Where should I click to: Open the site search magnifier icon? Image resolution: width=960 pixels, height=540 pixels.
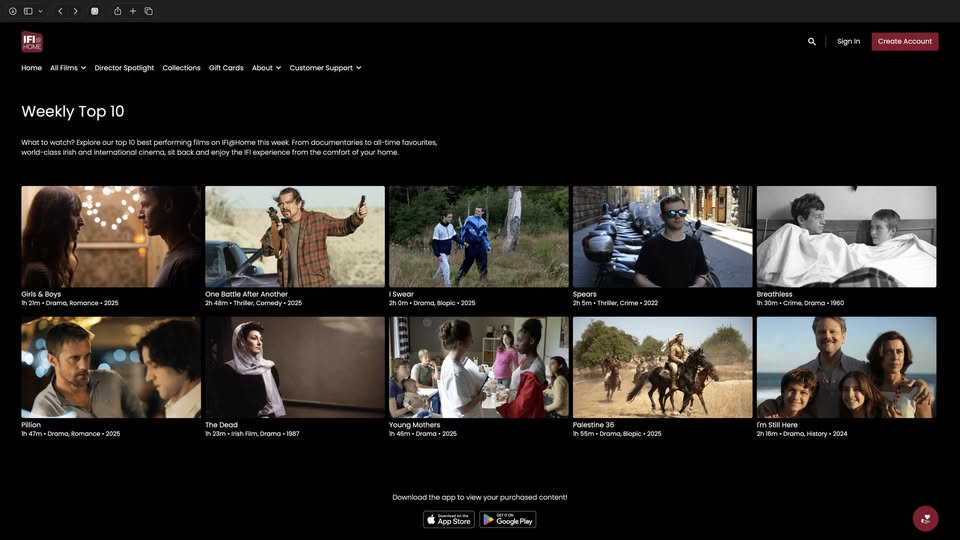click(811, 42)
